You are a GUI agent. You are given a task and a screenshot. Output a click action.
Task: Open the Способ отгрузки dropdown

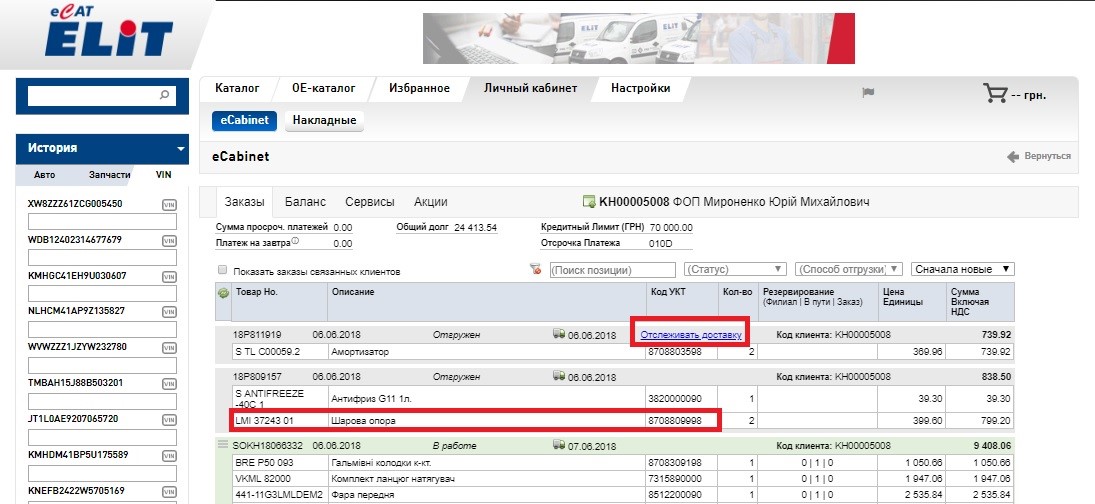(x=848, y=270)
